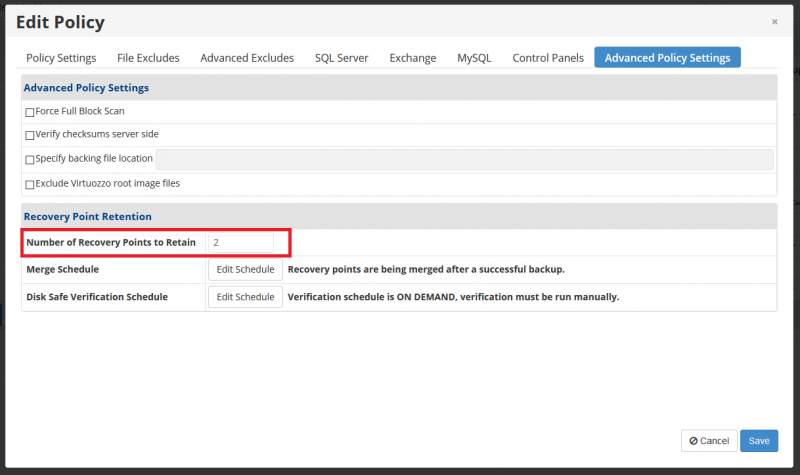Image resolution: width=800 pixels, height=475 pixels.
Task: Select the Advanced Policy Settings tab
Action: (667, 58)
